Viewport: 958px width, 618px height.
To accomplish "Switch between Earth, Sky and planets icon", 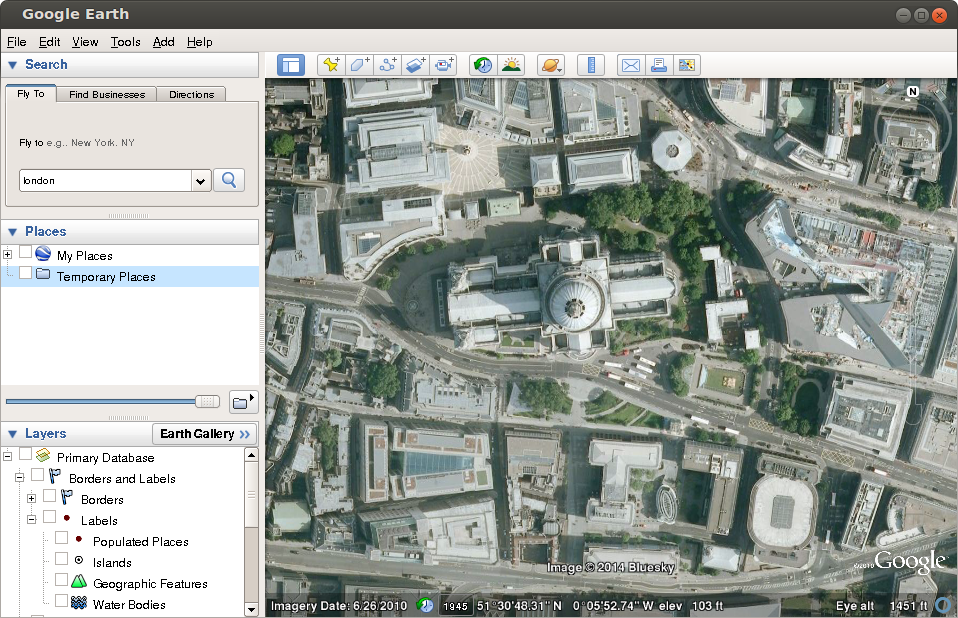I will click(550, 65).
